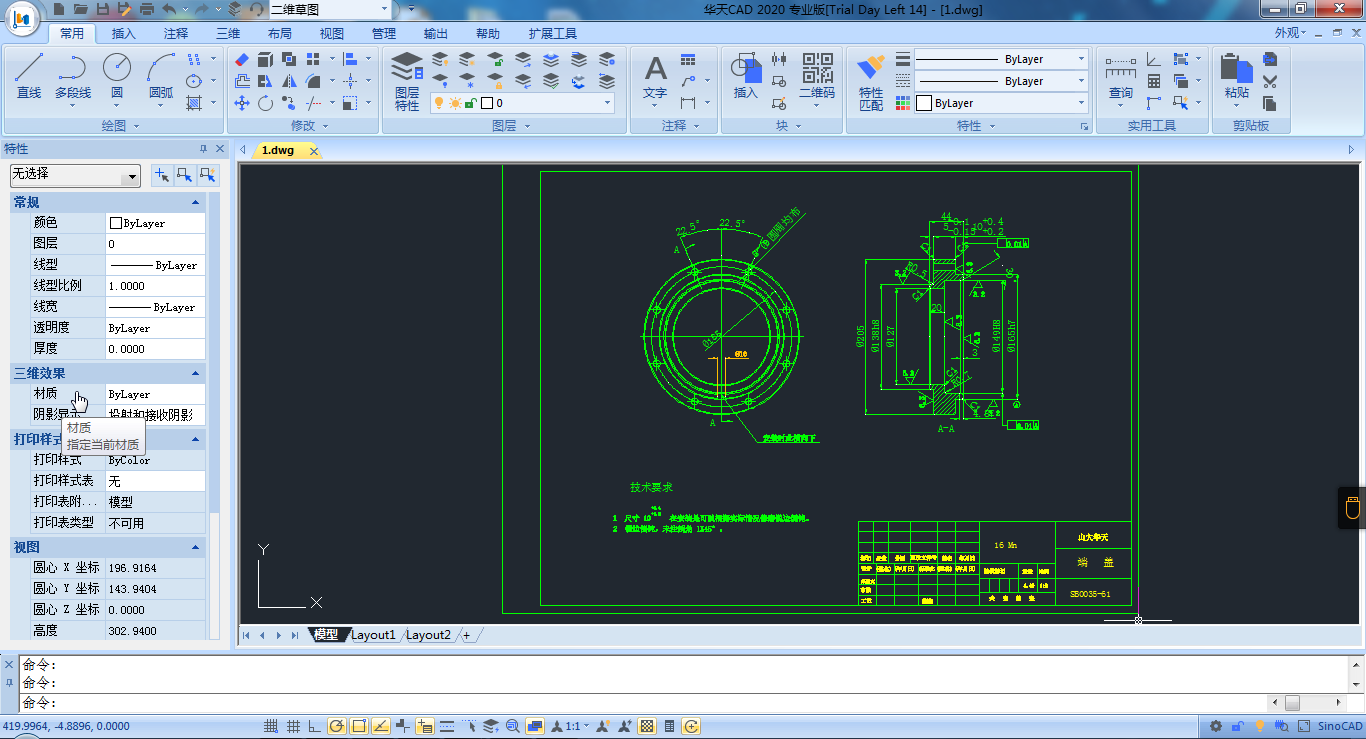1366x739 pixels.
Task: Select the 多段线 polyline tool
Action: click(72, 77)
